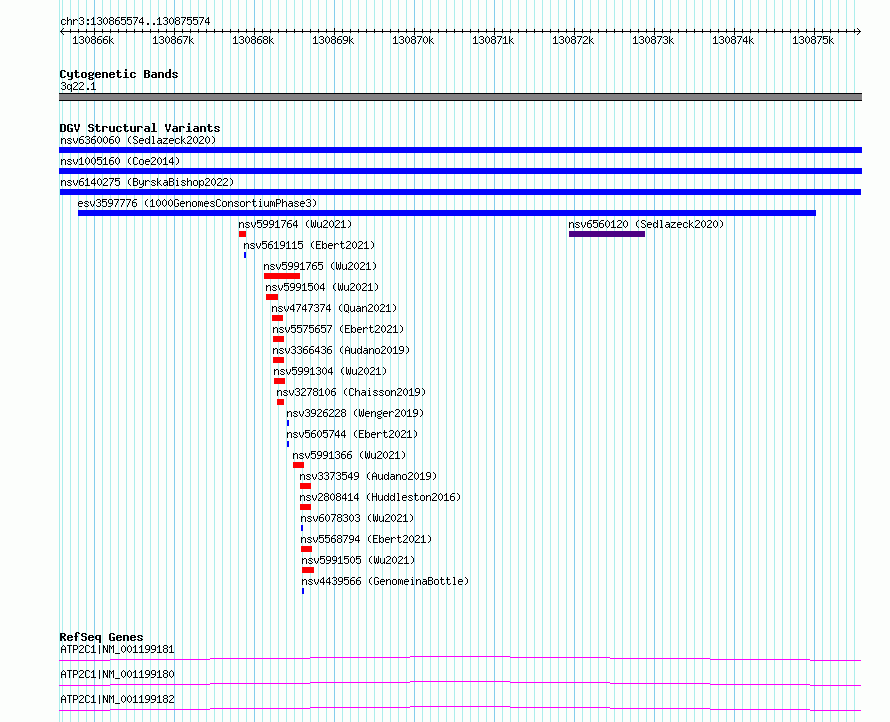Click the chr3:130865574..130875574 coordinates

tap(135, 21)
